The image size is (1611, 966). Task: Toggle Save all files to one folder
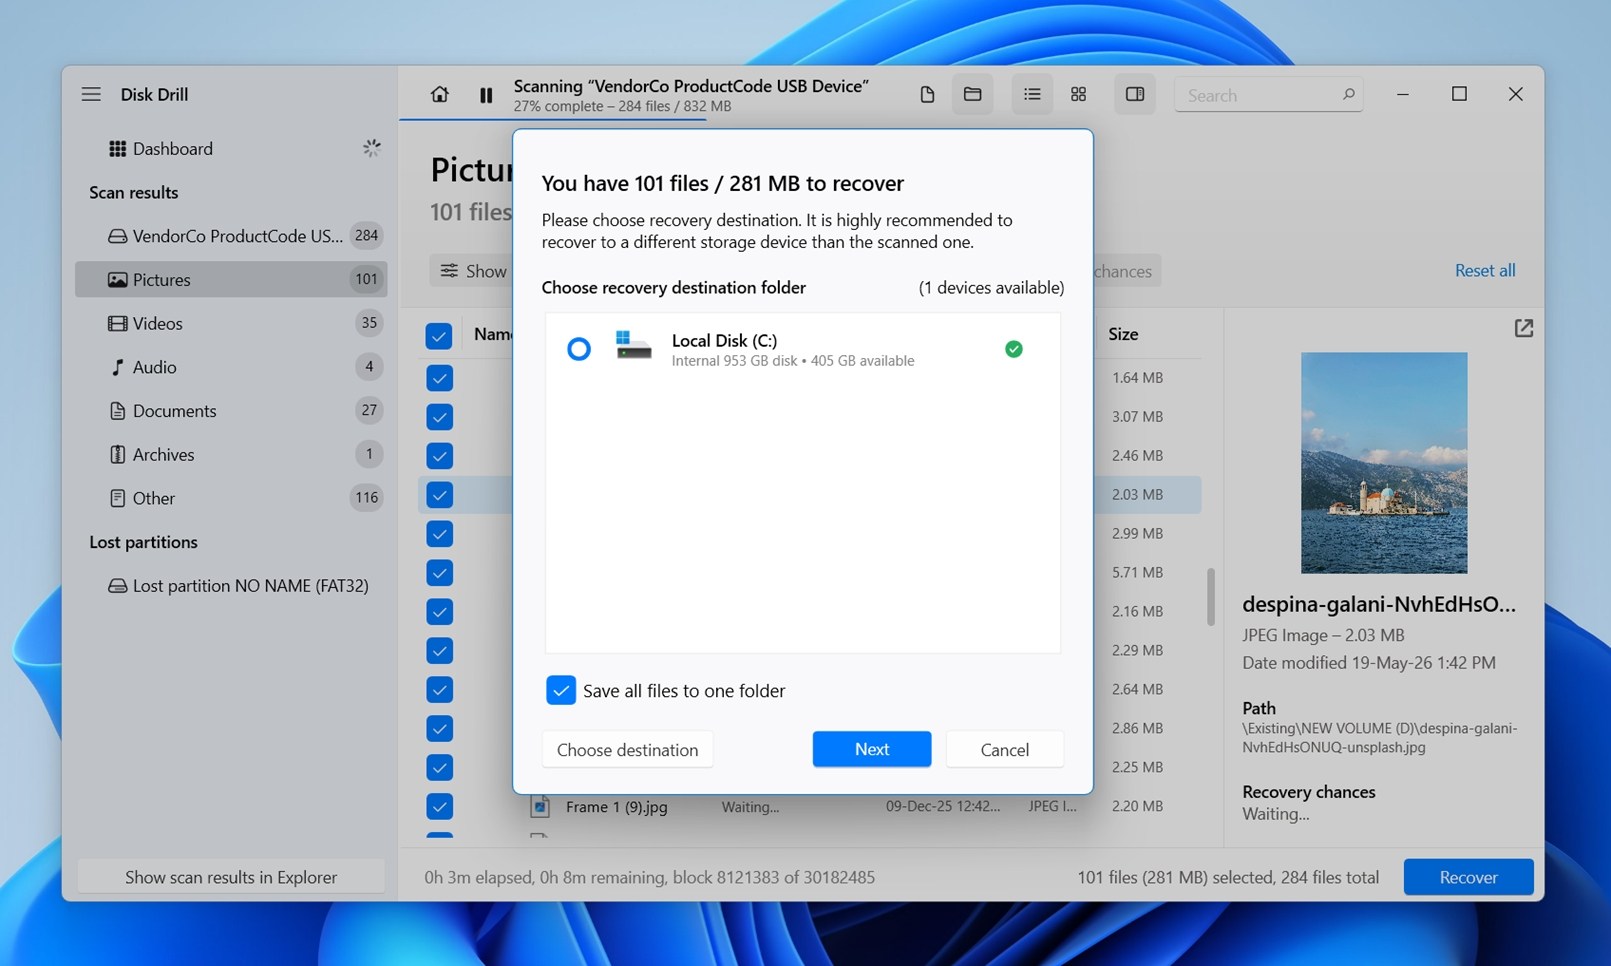(x=561, y=690)
